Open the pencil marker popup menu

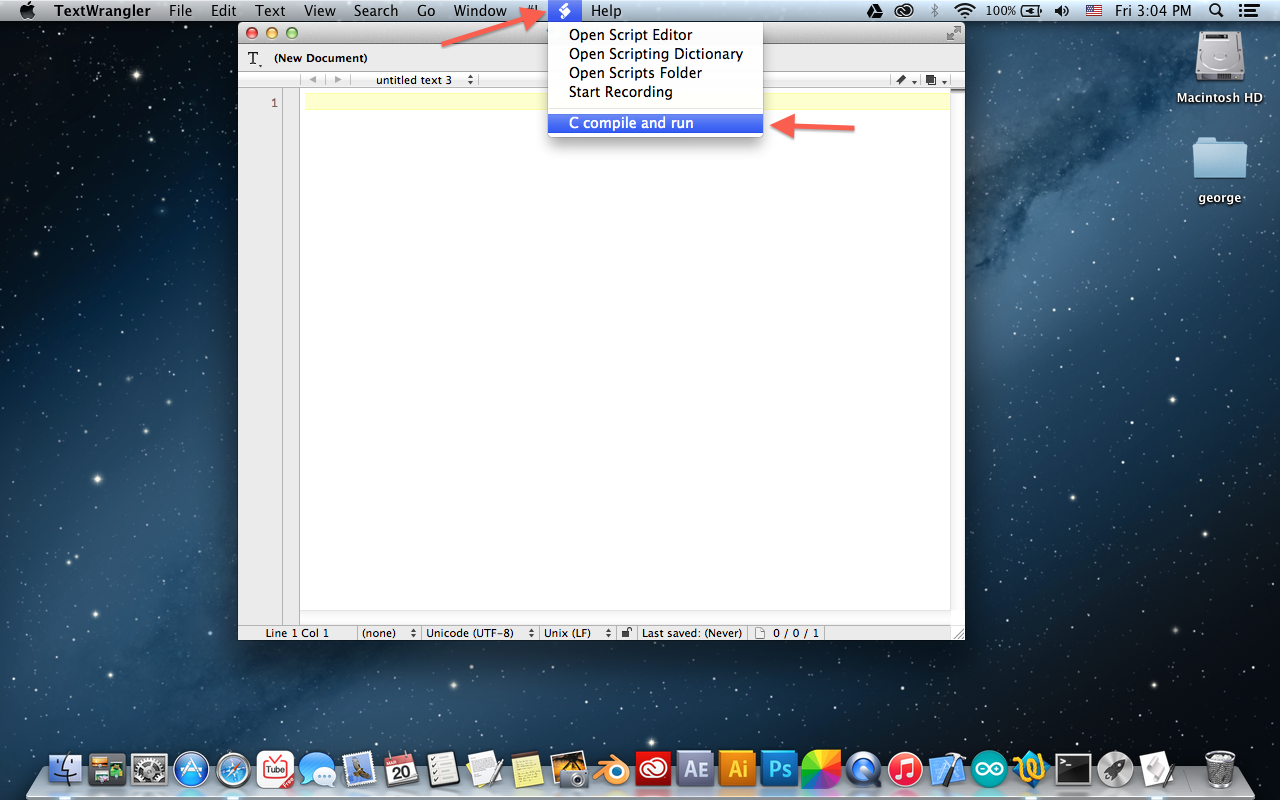904,80
